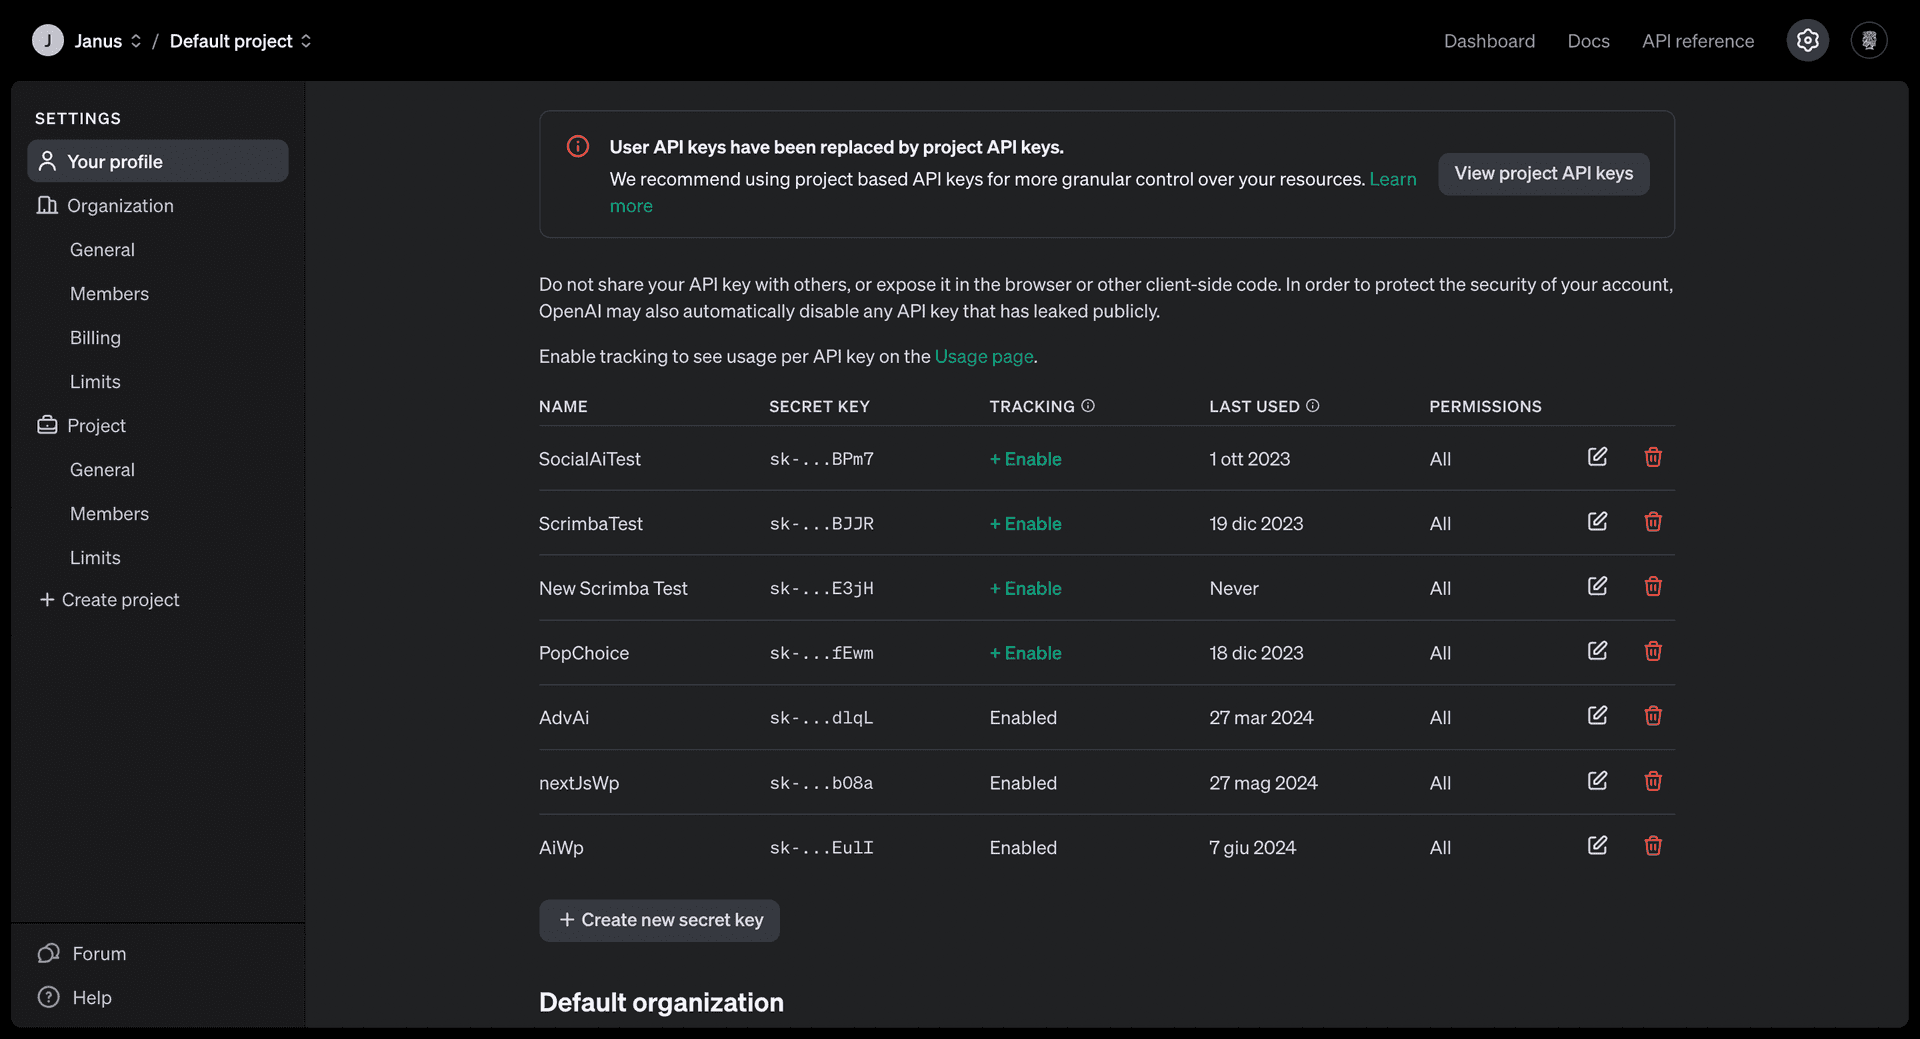Enable tracking for PopChoice
The height and width of the screenshot is (1039, 1920).
click(1025, 653)
